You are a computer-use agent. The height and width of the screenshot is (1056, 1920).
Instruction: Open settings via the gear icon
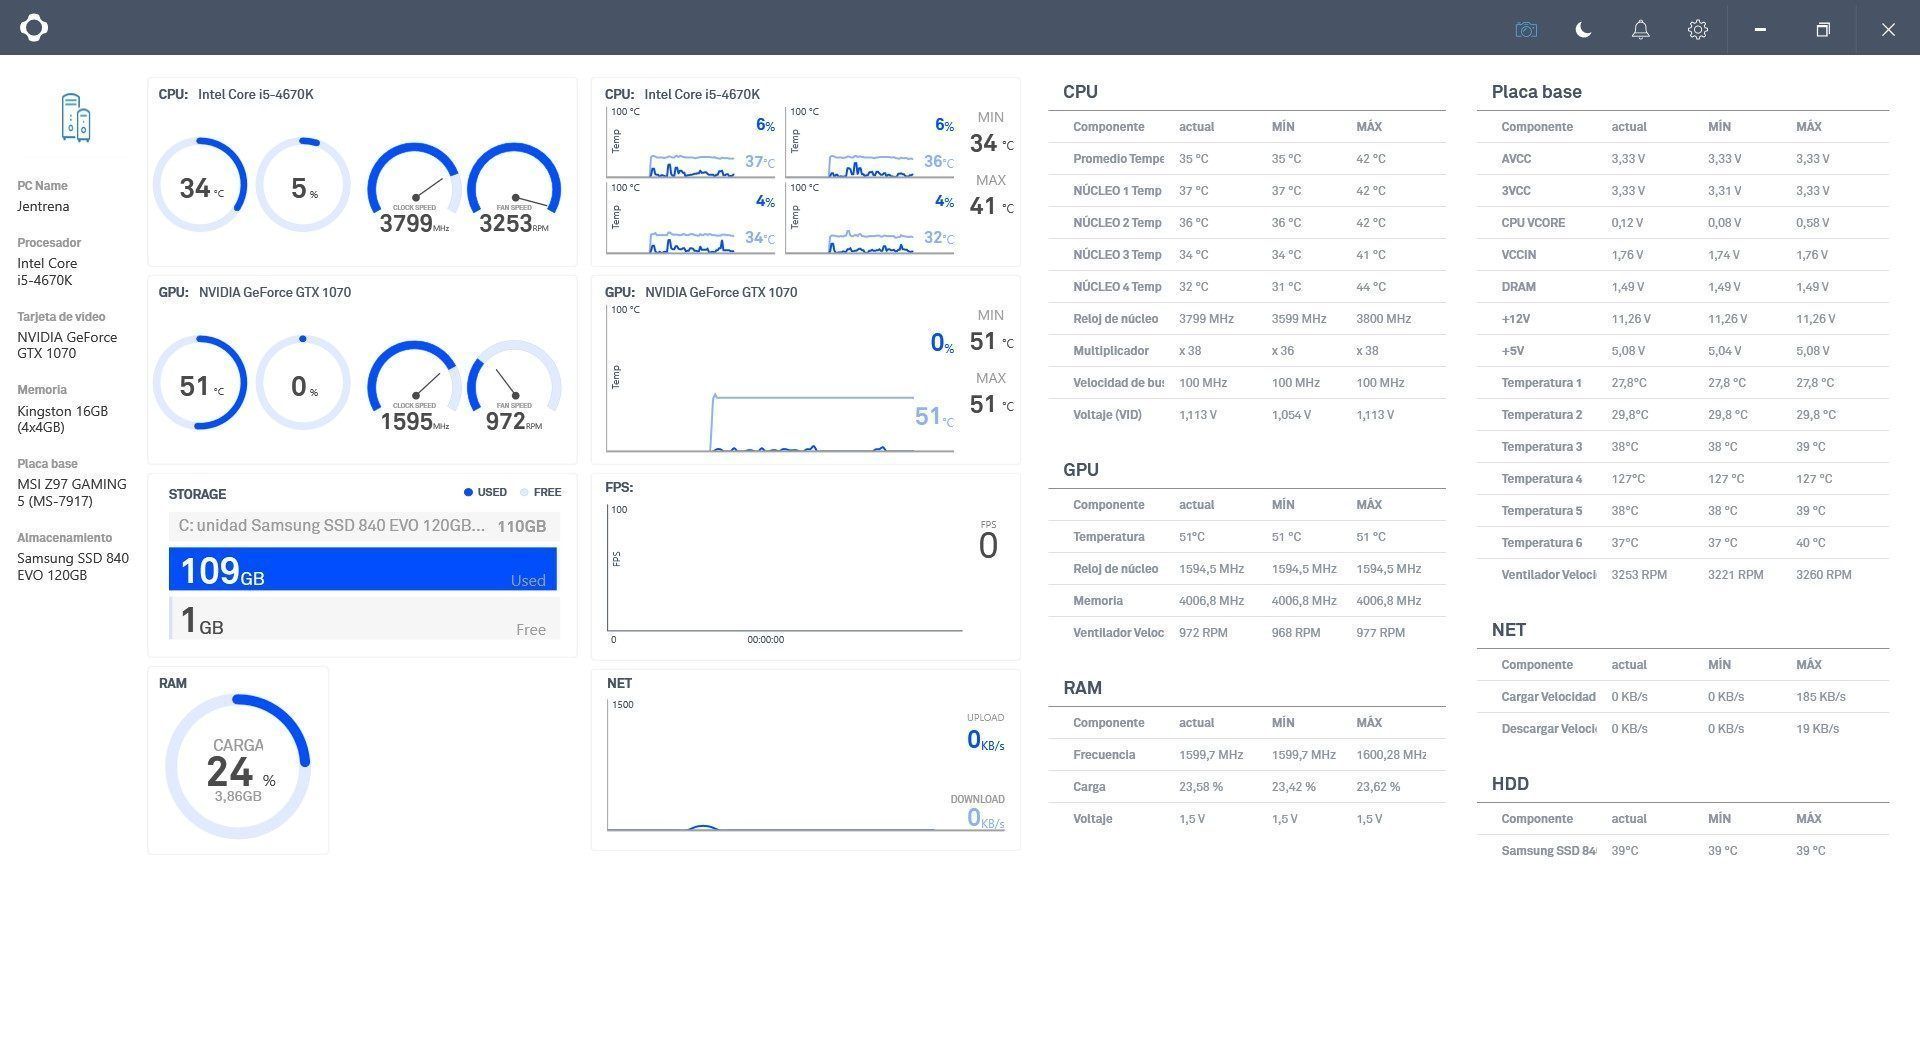click(1697, 30)
